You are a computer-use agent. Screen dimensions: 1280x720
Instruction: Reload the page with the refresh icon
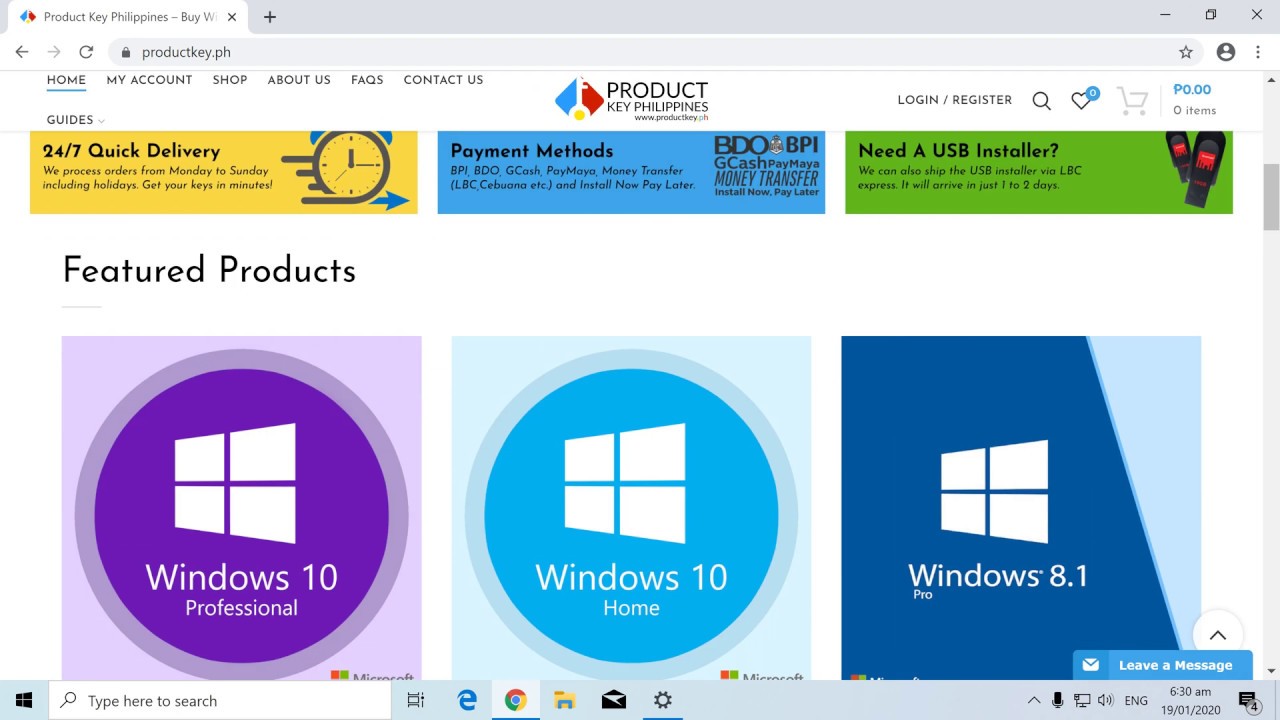(x=86, y=52)
